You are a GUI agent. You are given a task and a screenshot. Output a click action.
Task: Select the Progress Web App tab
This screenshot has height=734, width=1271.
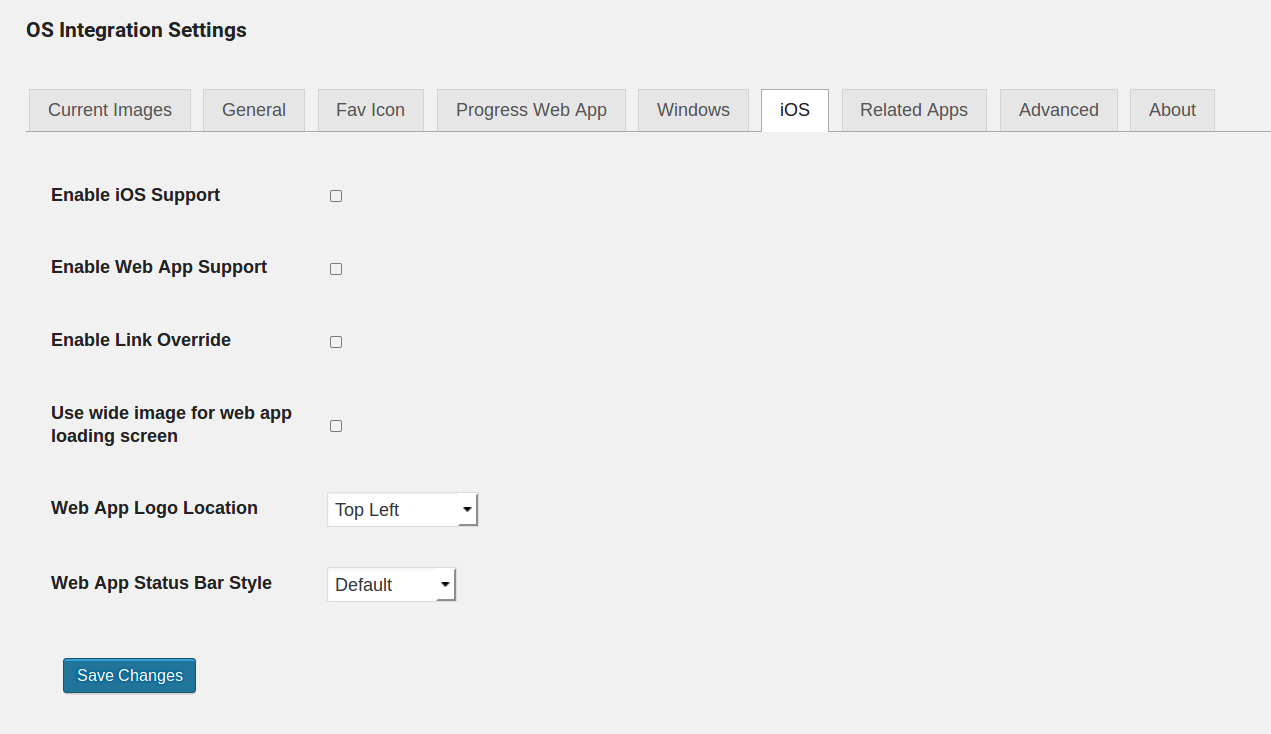pos(531,110)
